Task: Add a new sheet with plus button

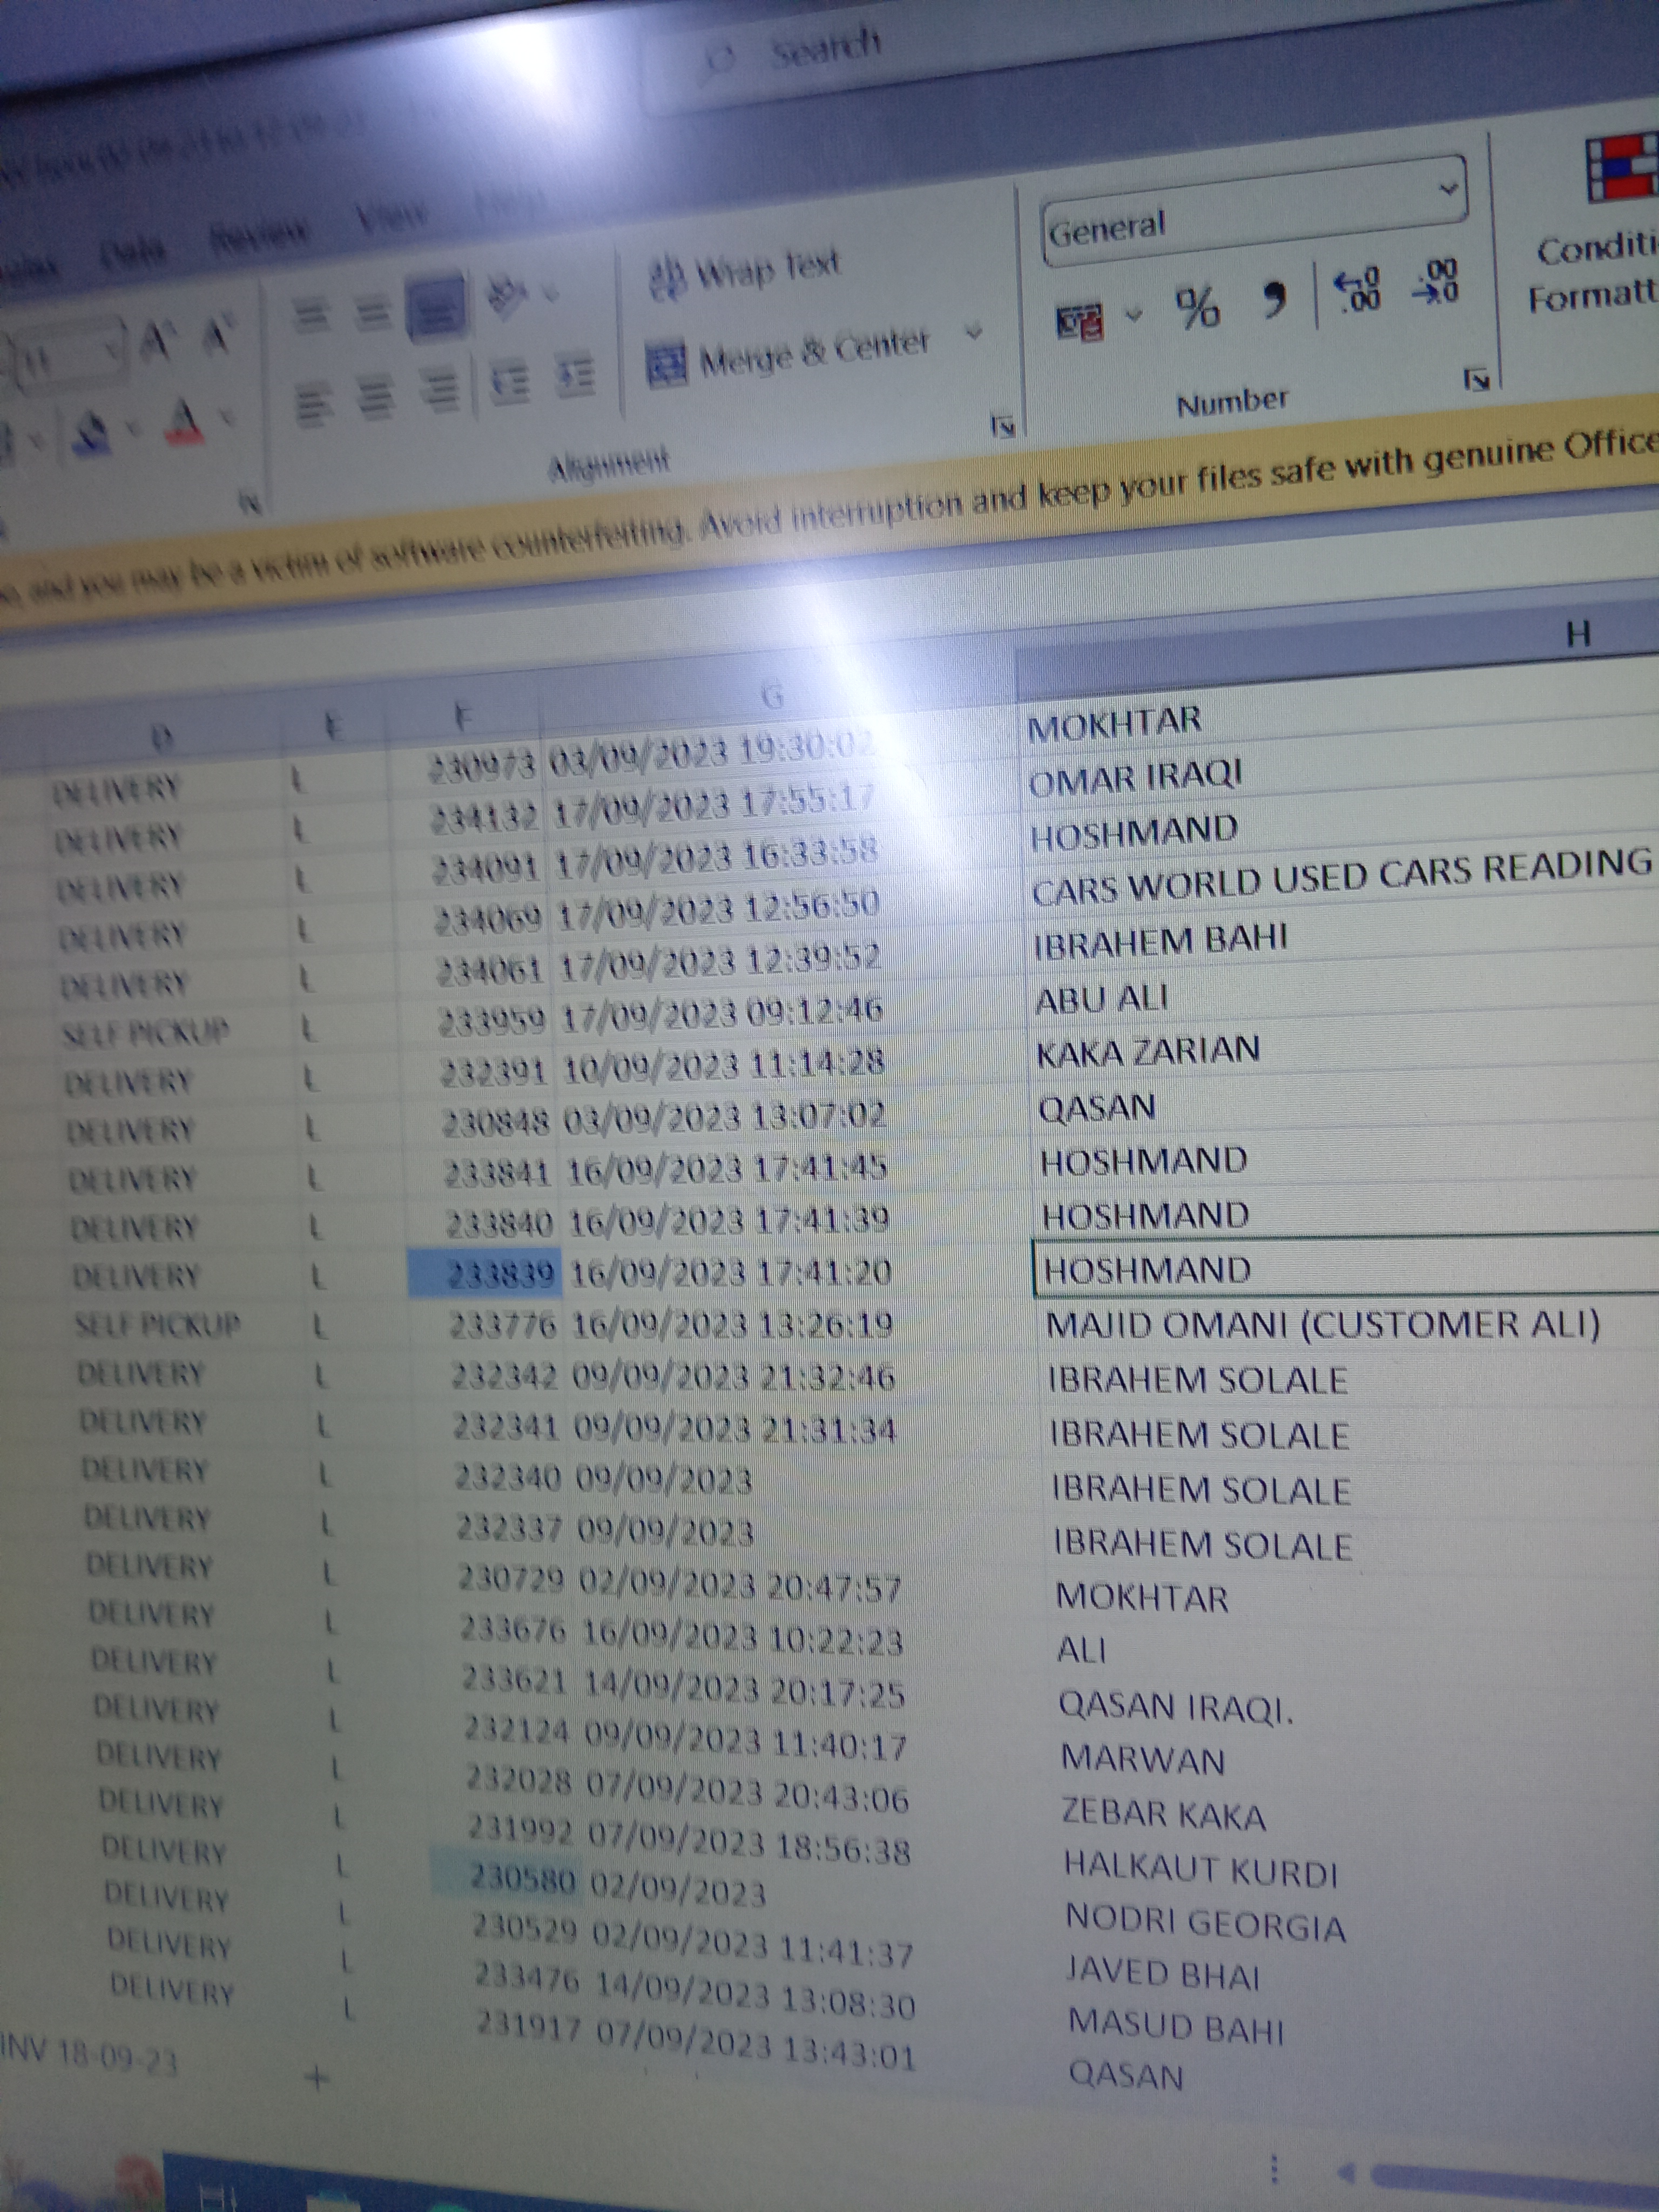Action: point(316,2079)
